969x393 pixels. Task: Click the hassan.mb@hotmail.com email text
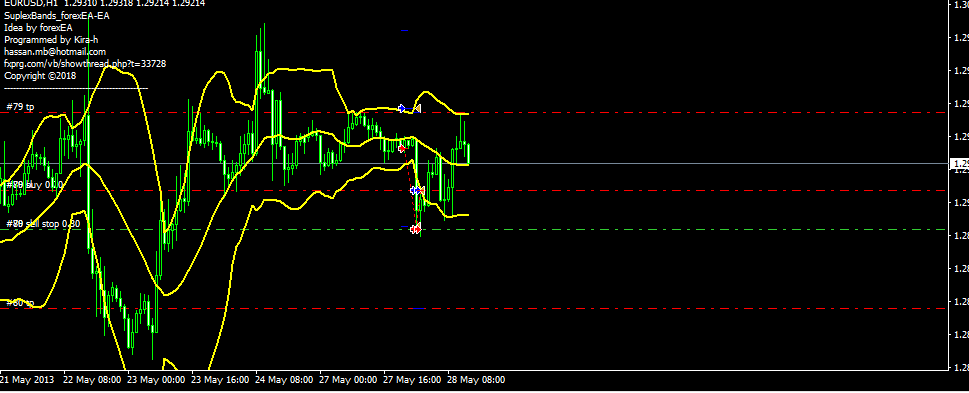click(x=55, y=52)
